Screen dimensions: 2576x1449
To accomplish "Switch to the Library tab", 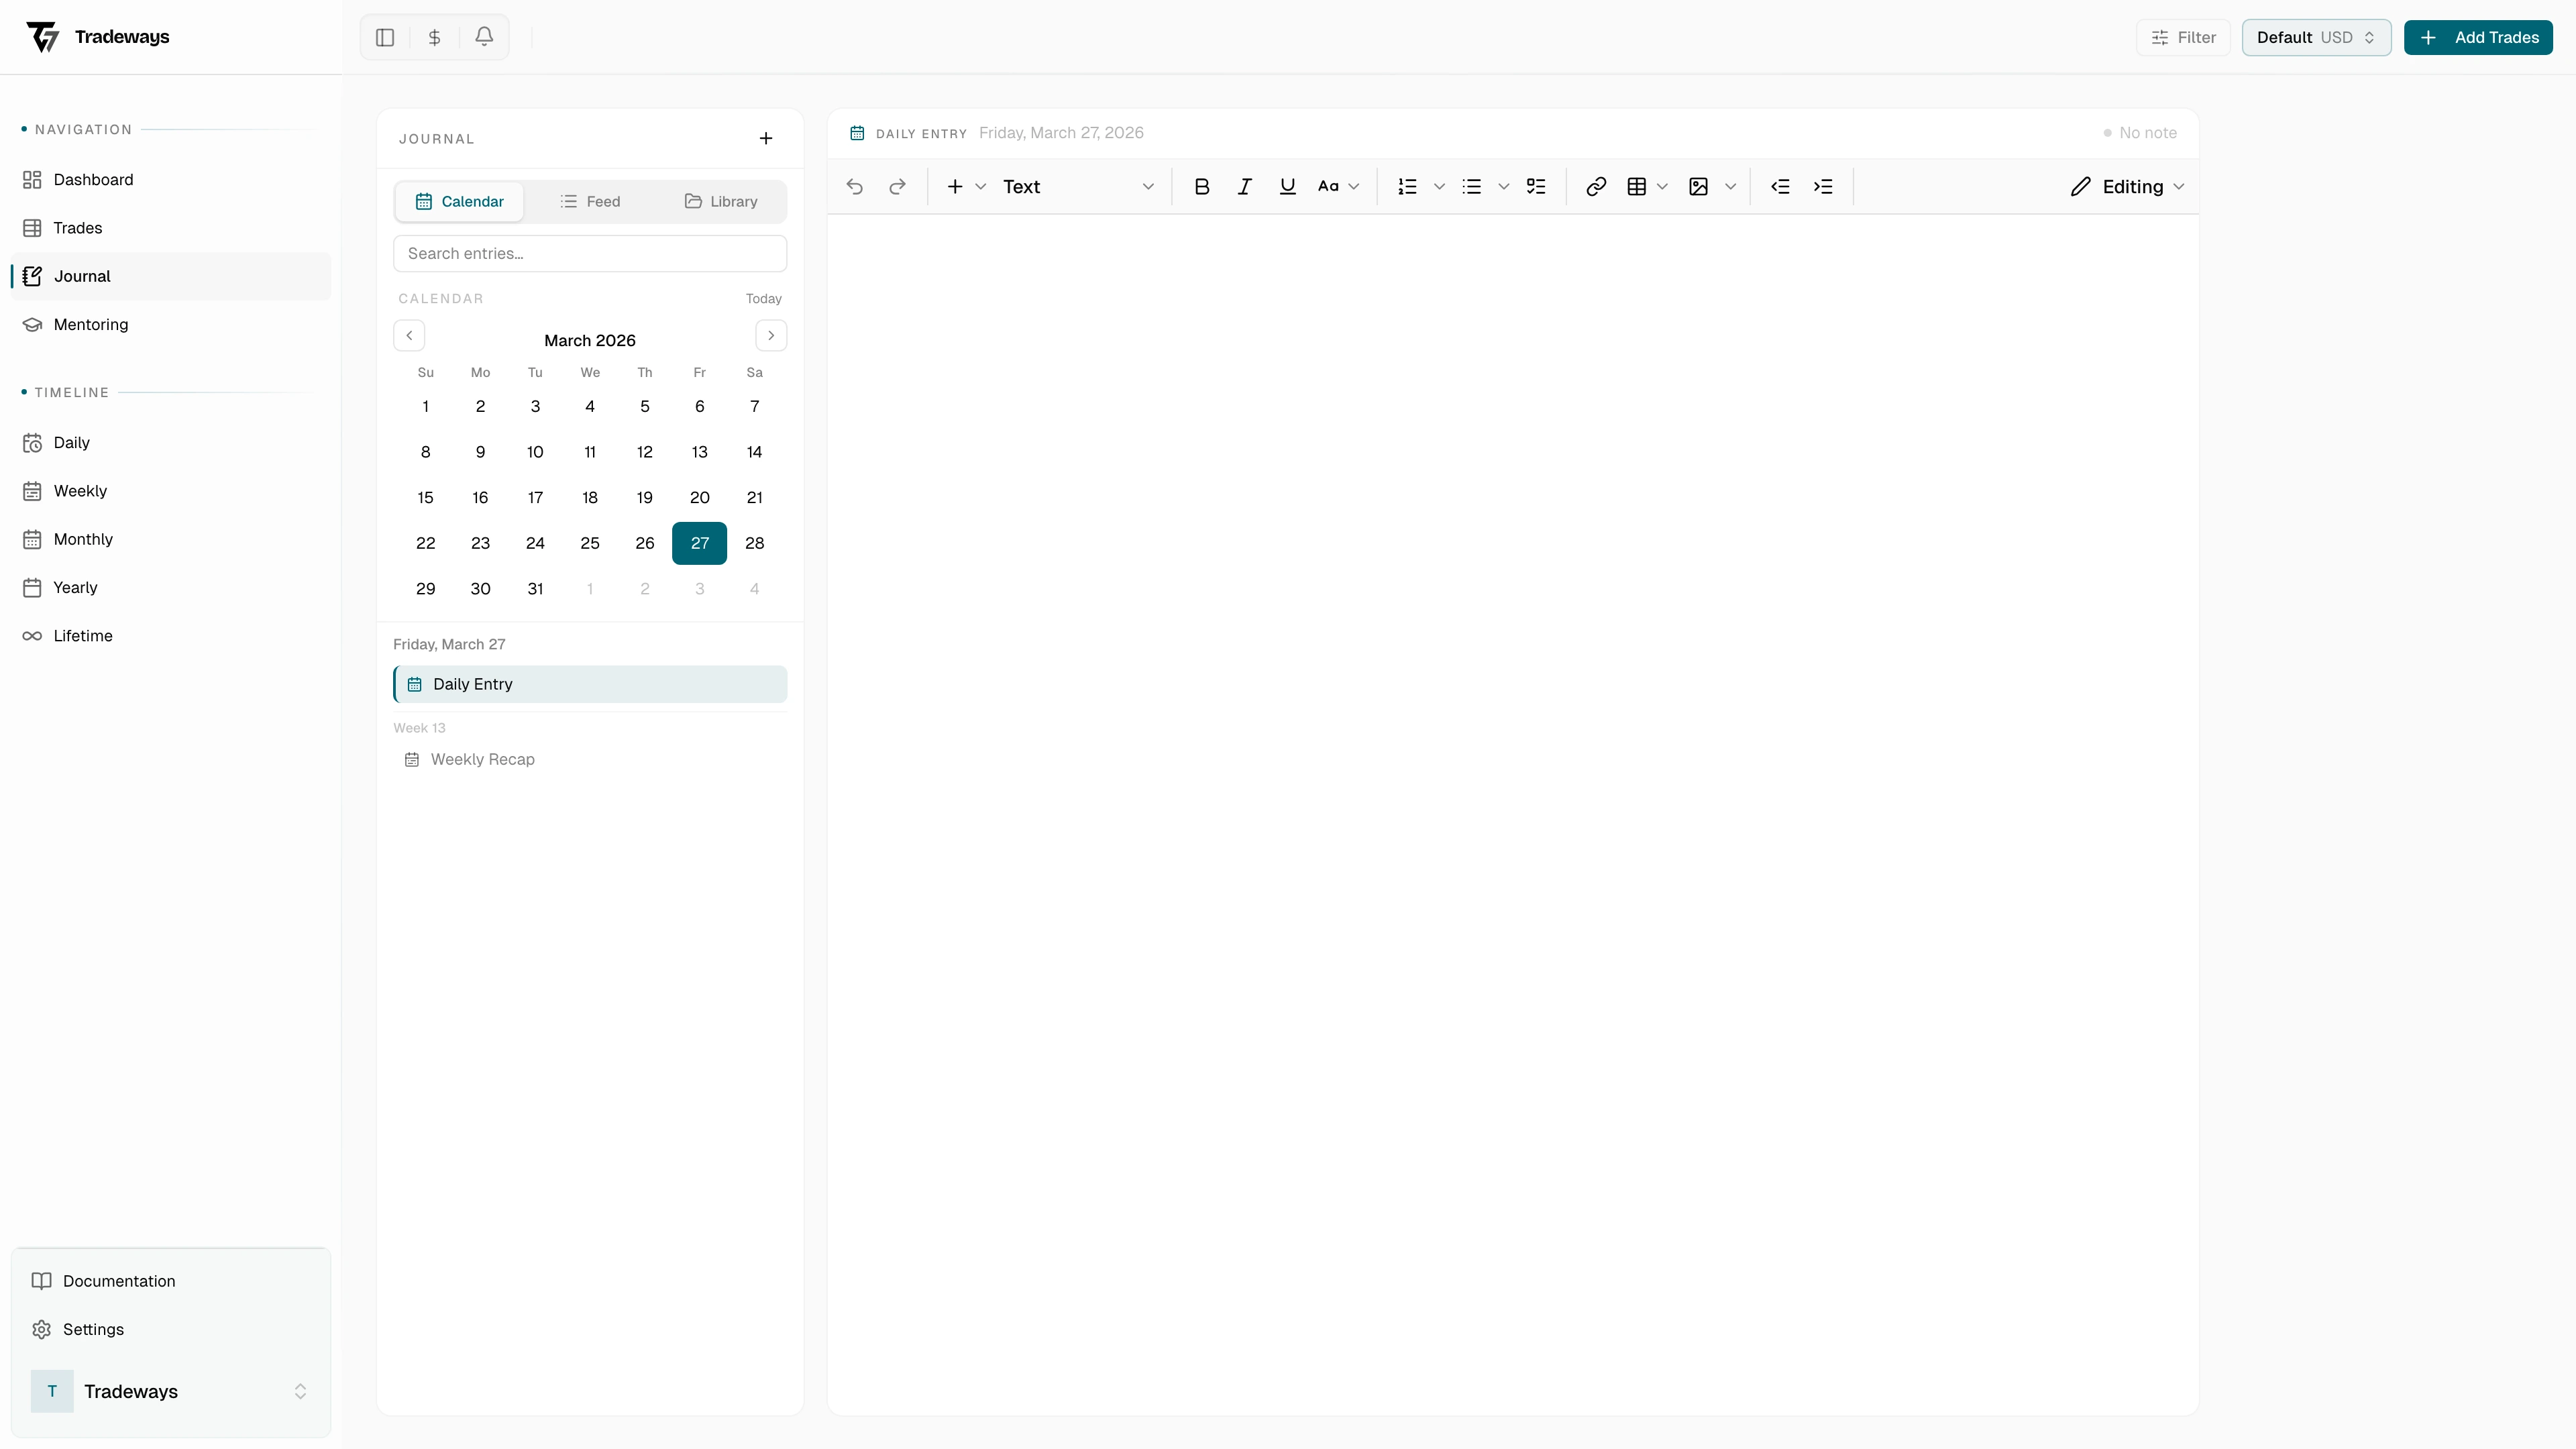I will coord(722,201).
